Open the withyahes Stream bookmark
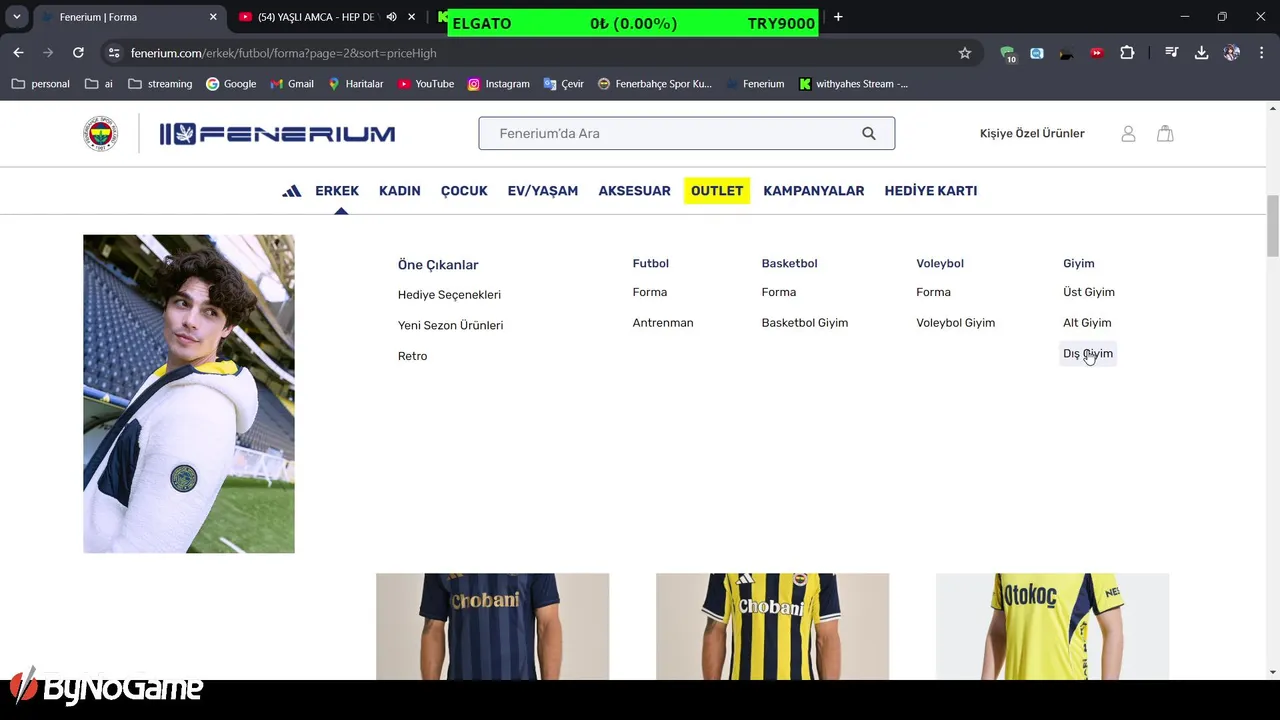Viewport: 1280px width, 720px height. pyautogui.click(x=853, y=84)
